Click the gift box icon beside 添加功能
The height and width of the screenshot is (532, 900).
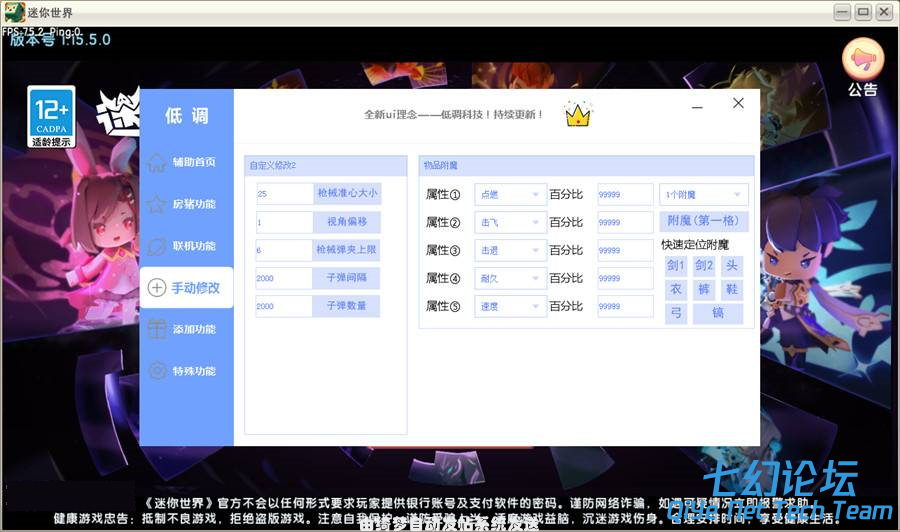[x=156, y=329]
